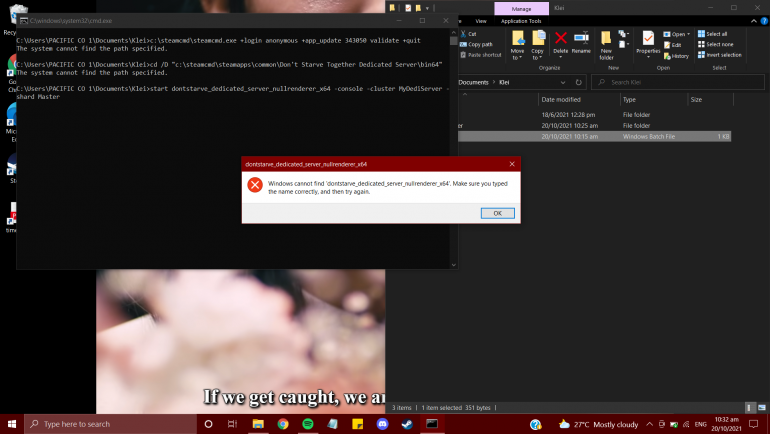Select the Windows Batch File row
The width and height of the screenshot is (770, 434).
point(594,136)
